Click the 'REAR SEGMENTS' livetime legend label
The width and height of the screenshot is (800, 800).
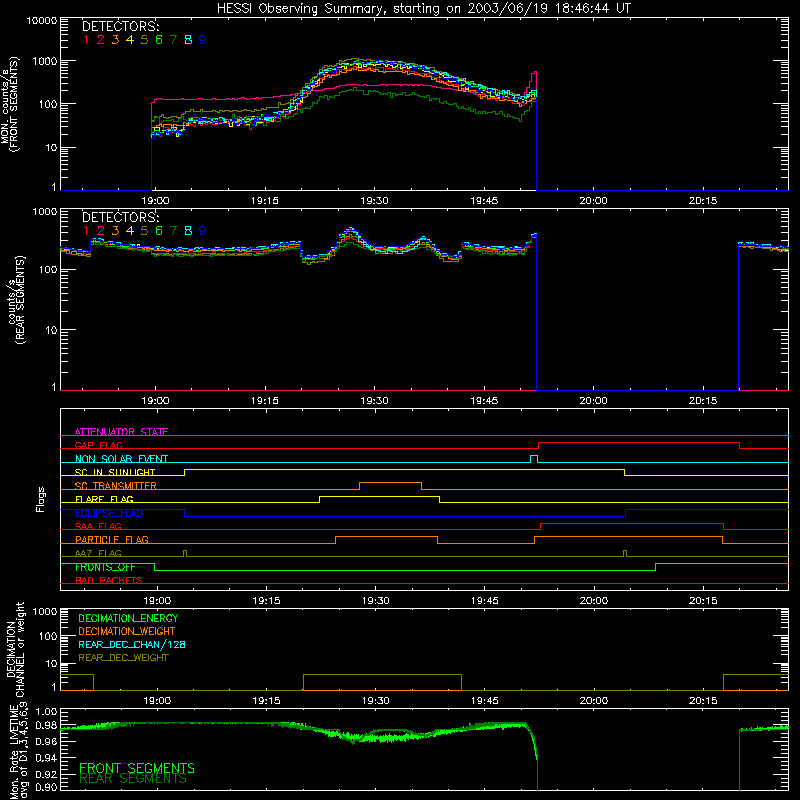[133, 779]
